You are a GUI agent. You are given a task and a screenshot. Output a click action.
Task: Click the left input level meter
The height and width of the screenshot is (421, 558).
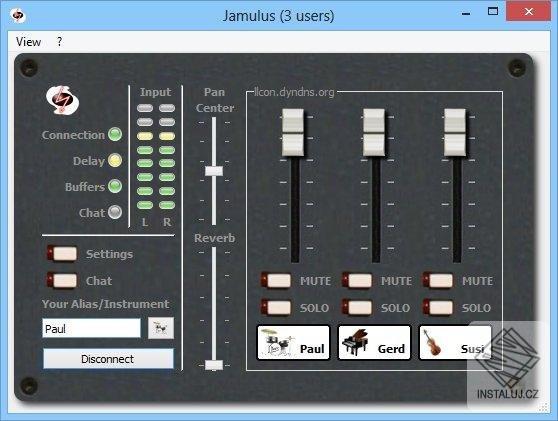(145, 157)
